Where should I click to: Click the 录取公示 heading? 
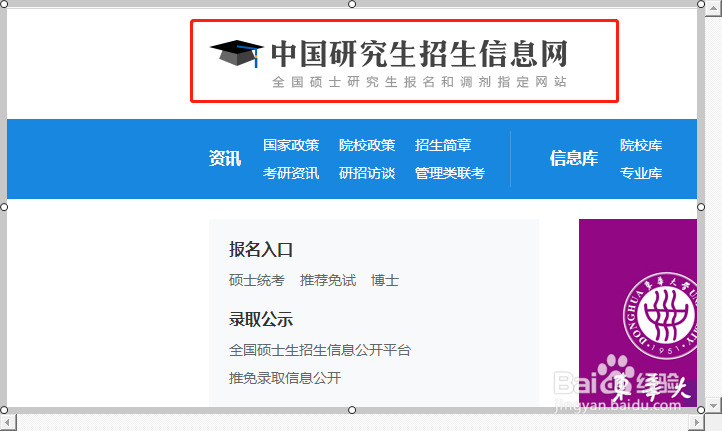(x=261, y=319)
